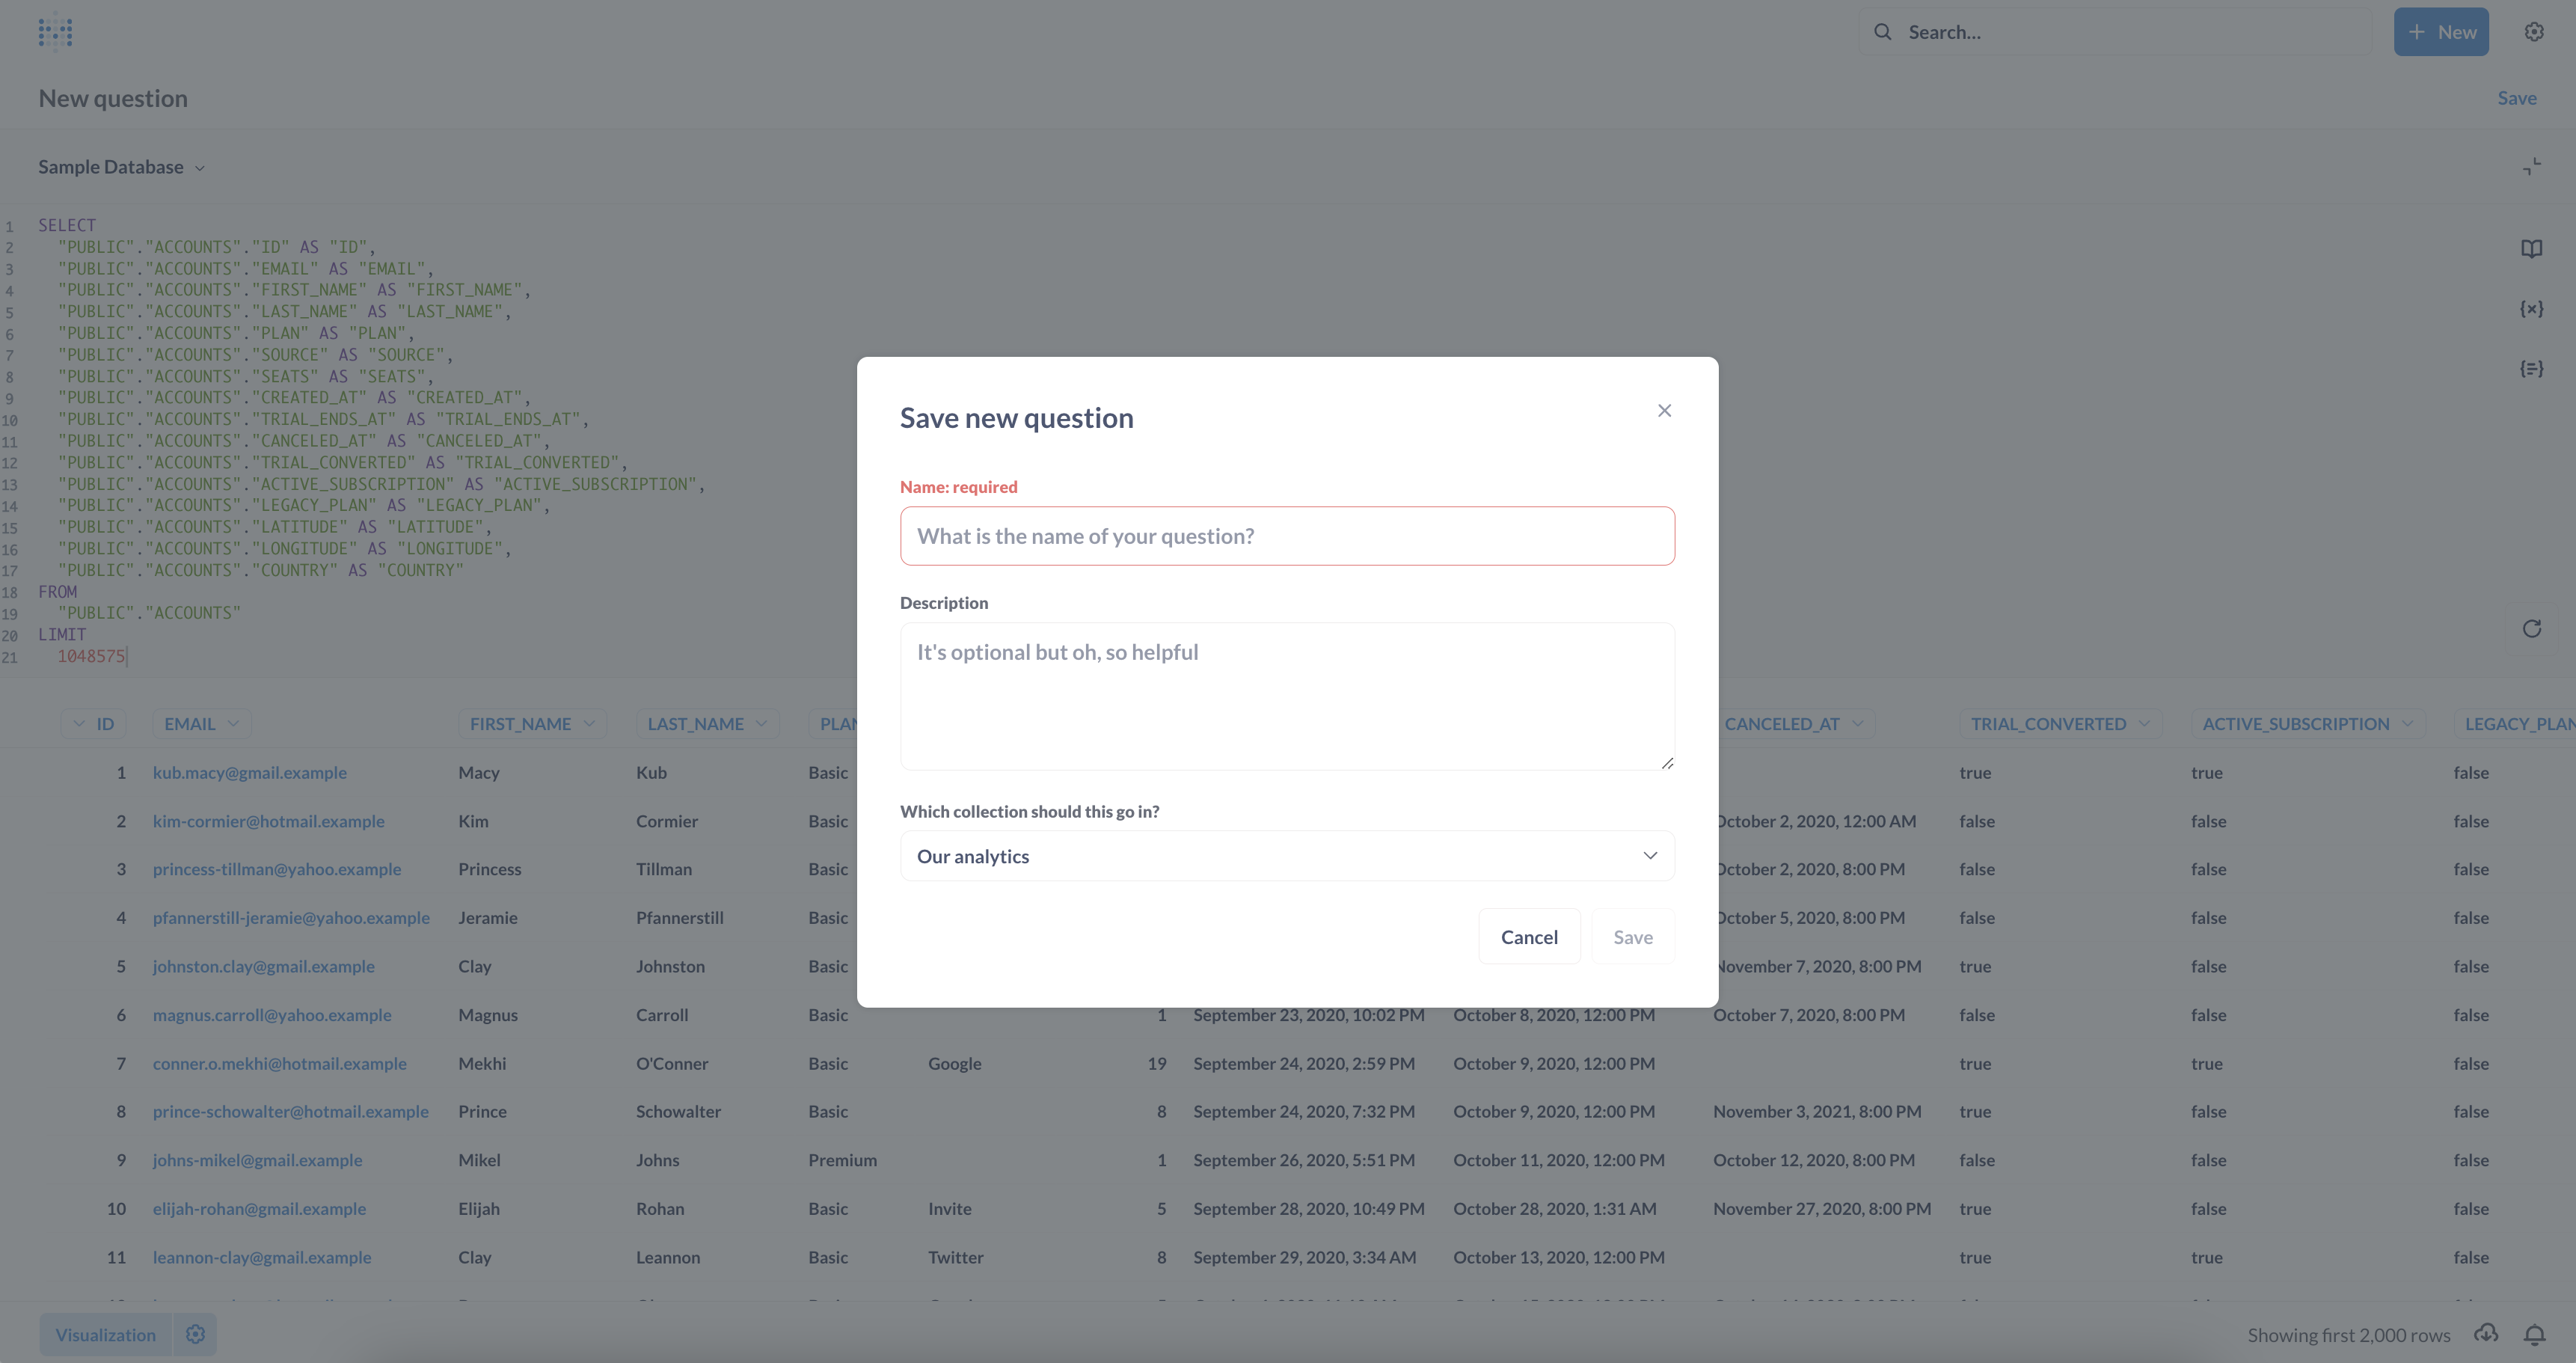Open email princess-tillman@yahoo.example
The height and width of the screenshot is (1363, 2576).
tap(277, 870)
